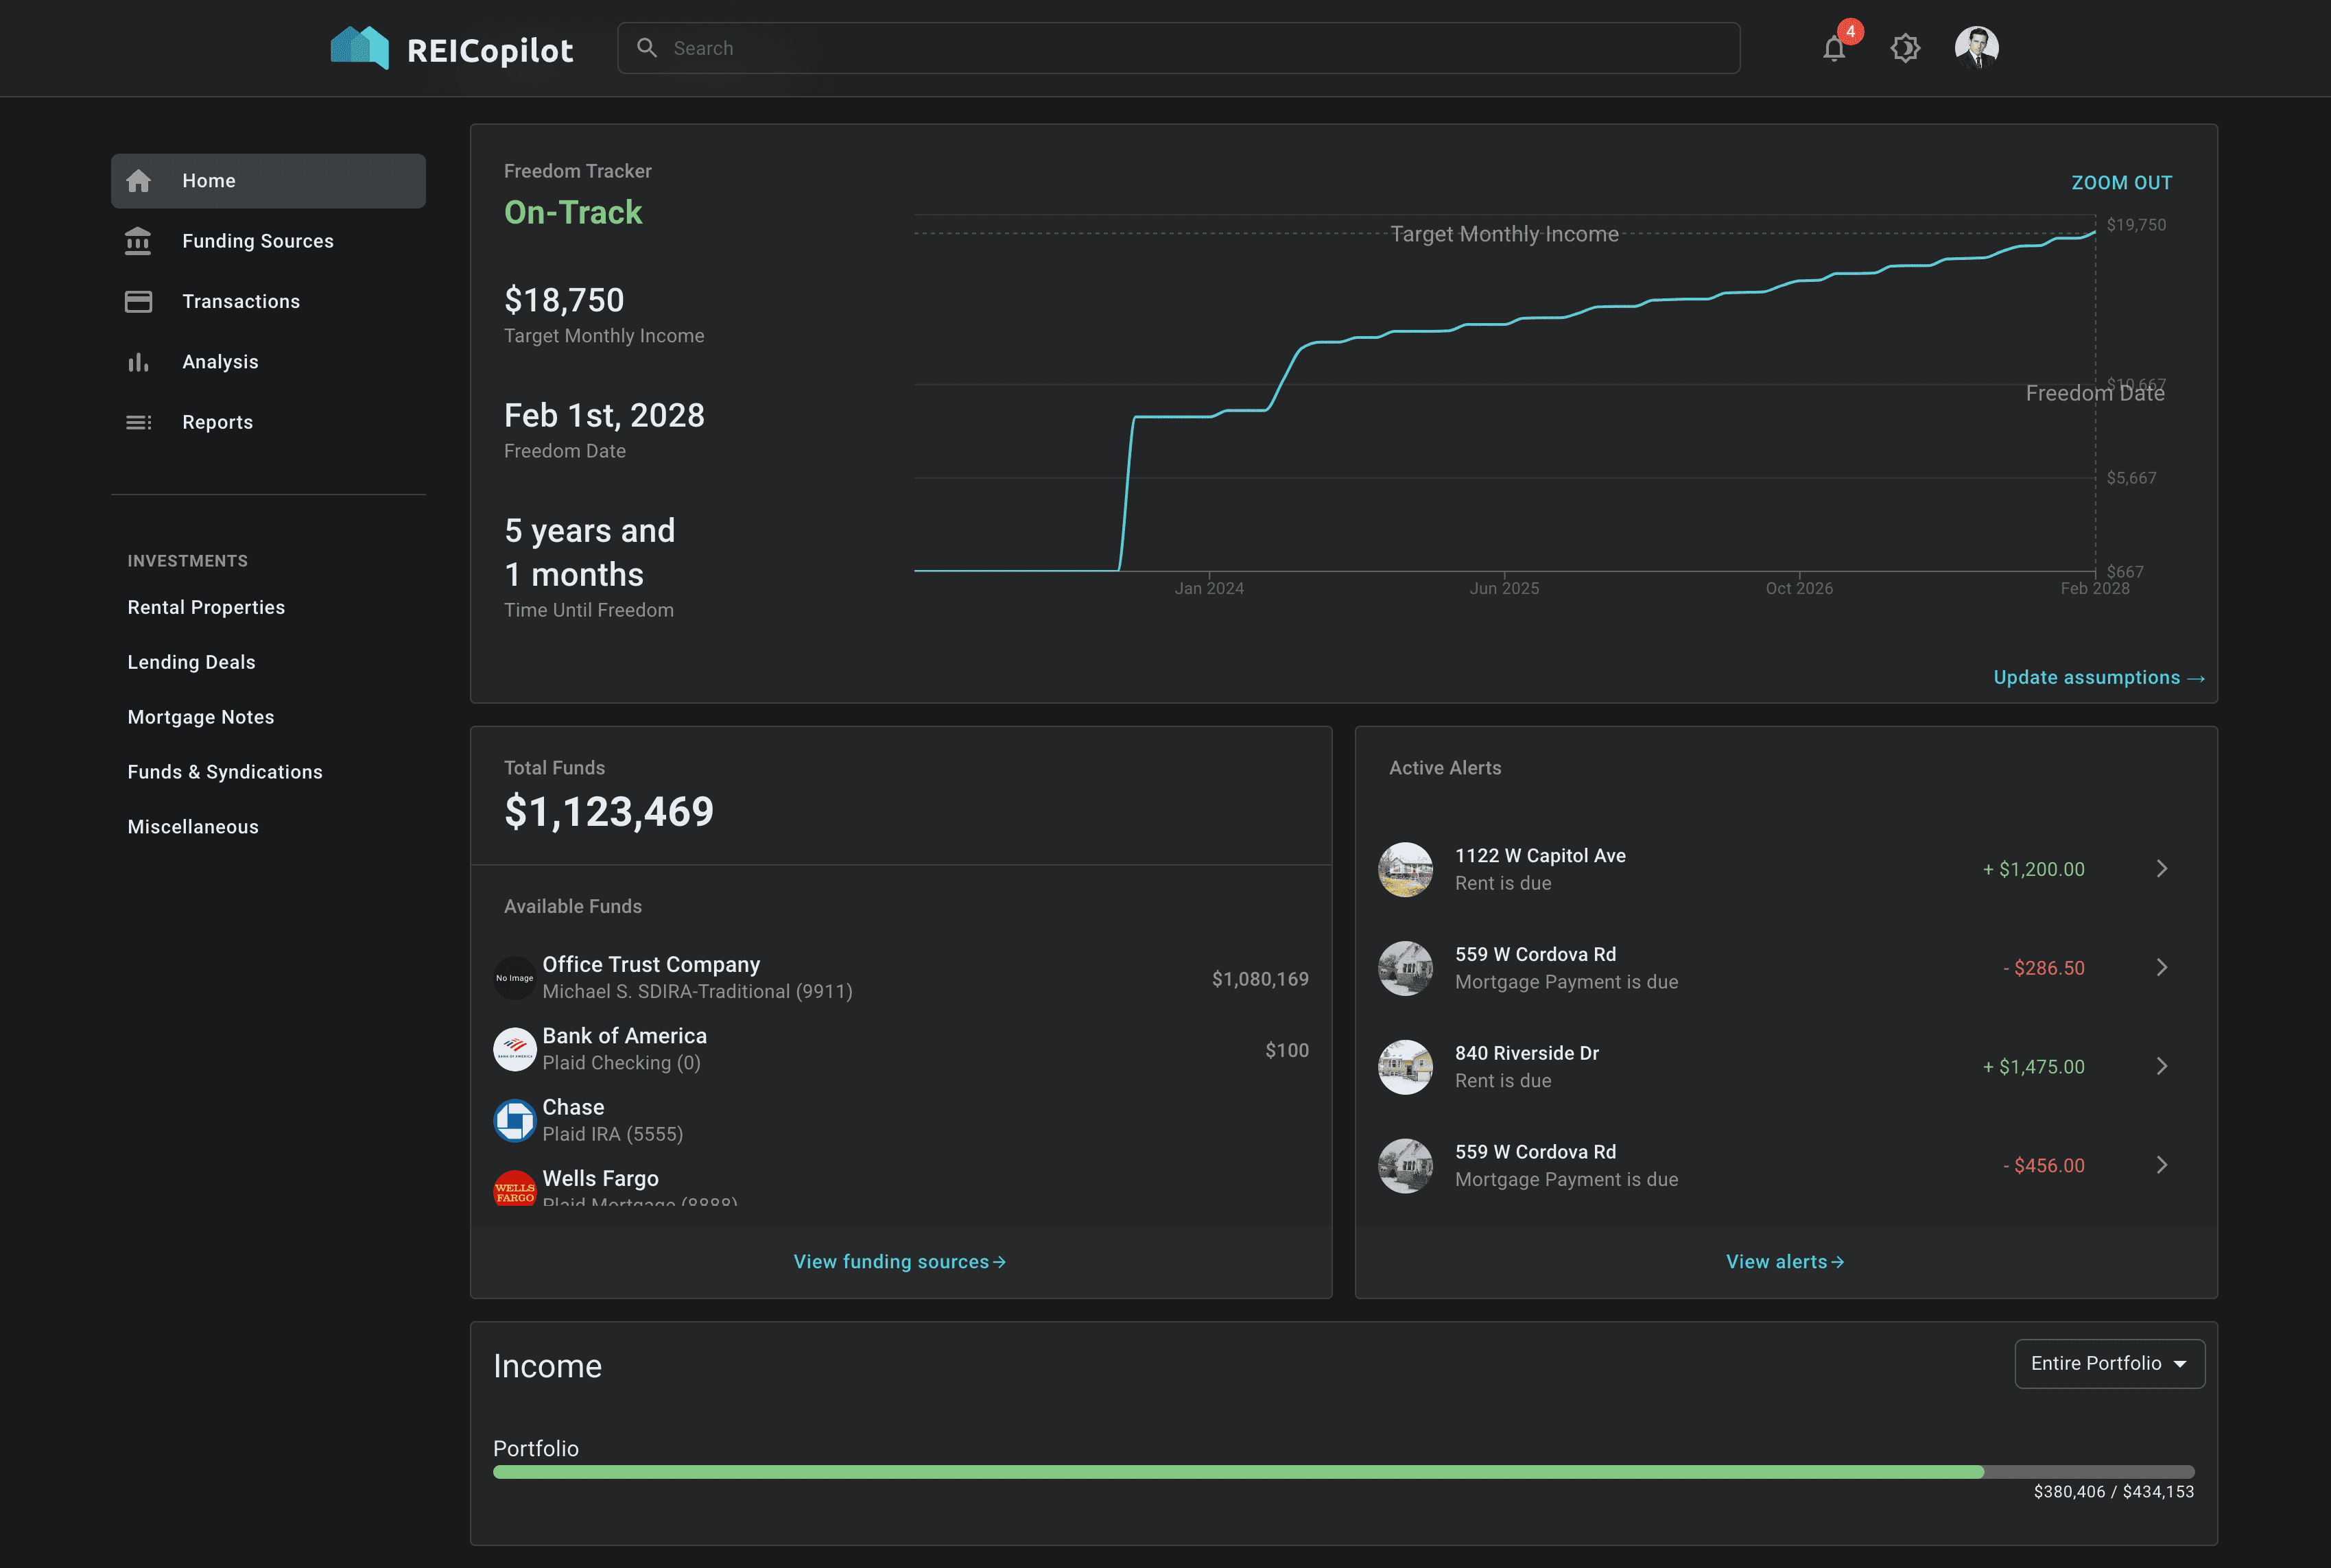Expand the $456.00 mortgage payment alert chevron
2331x1568 pixels.
pyautogui.click(x=2161, y=1165)
